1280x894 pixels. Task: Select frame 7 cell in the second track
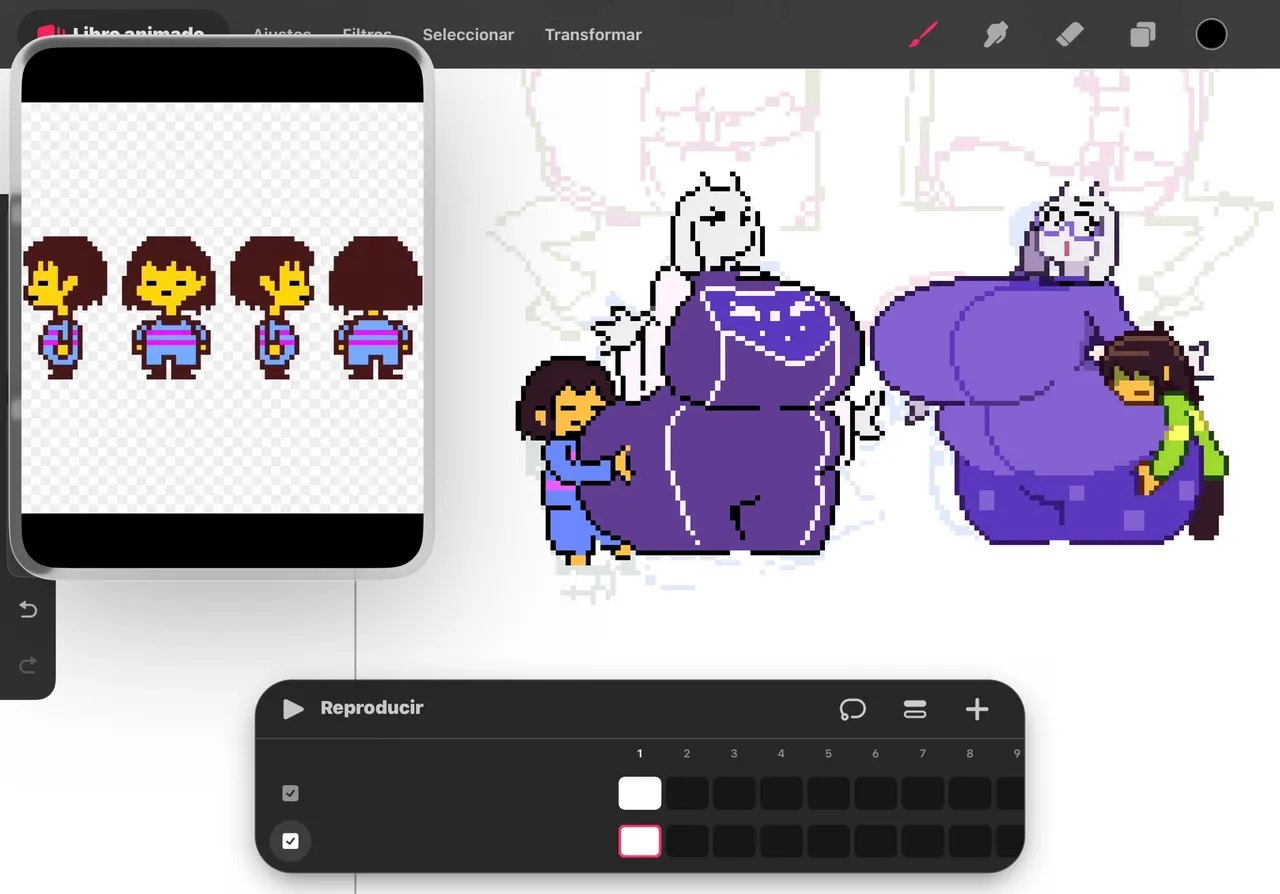pyautogui.click(x=922, y=841)
